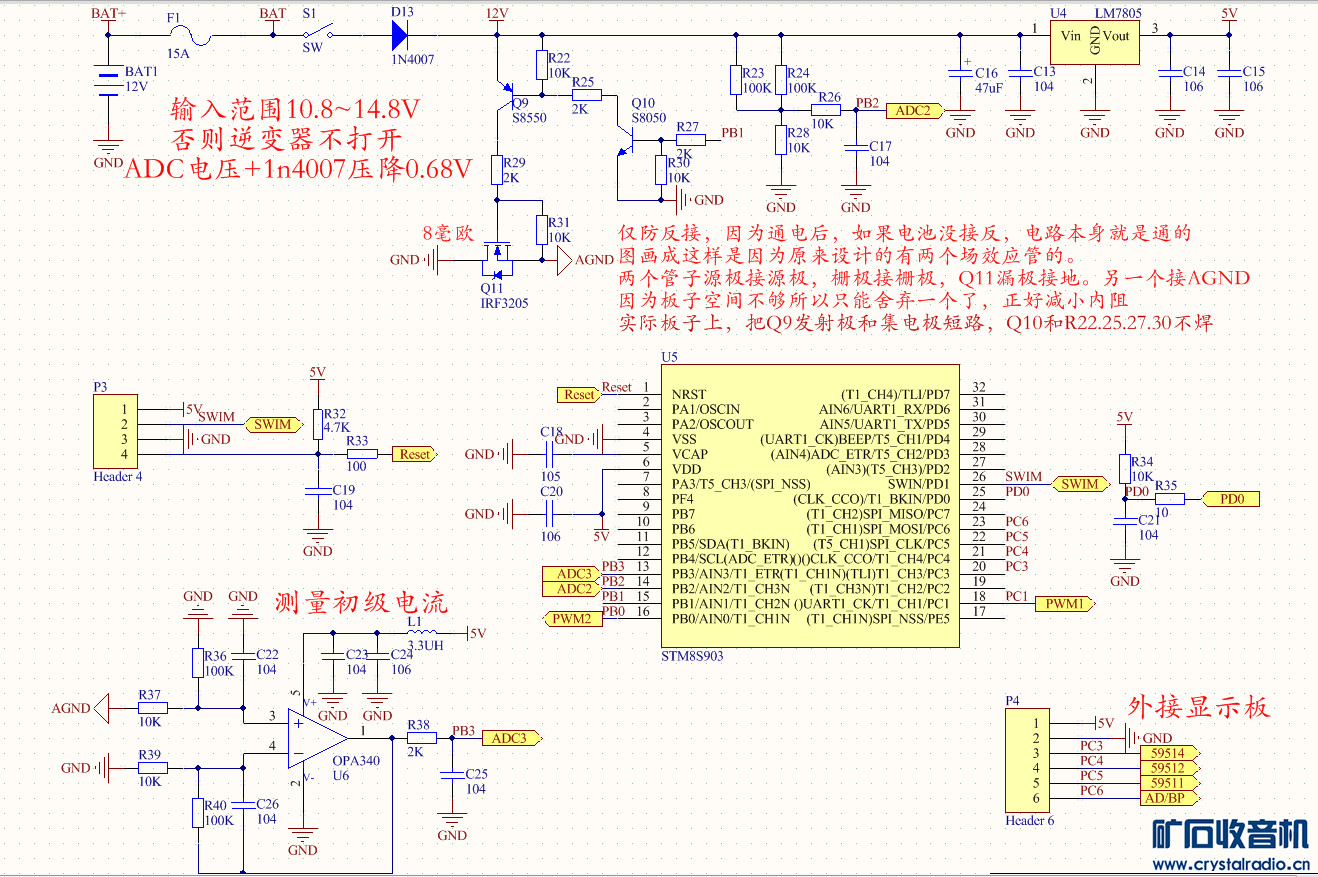Select the '8毫欧' annotation
This screenshot has width=1318, height=877.
pyautogui.click(x=447, y=233)
